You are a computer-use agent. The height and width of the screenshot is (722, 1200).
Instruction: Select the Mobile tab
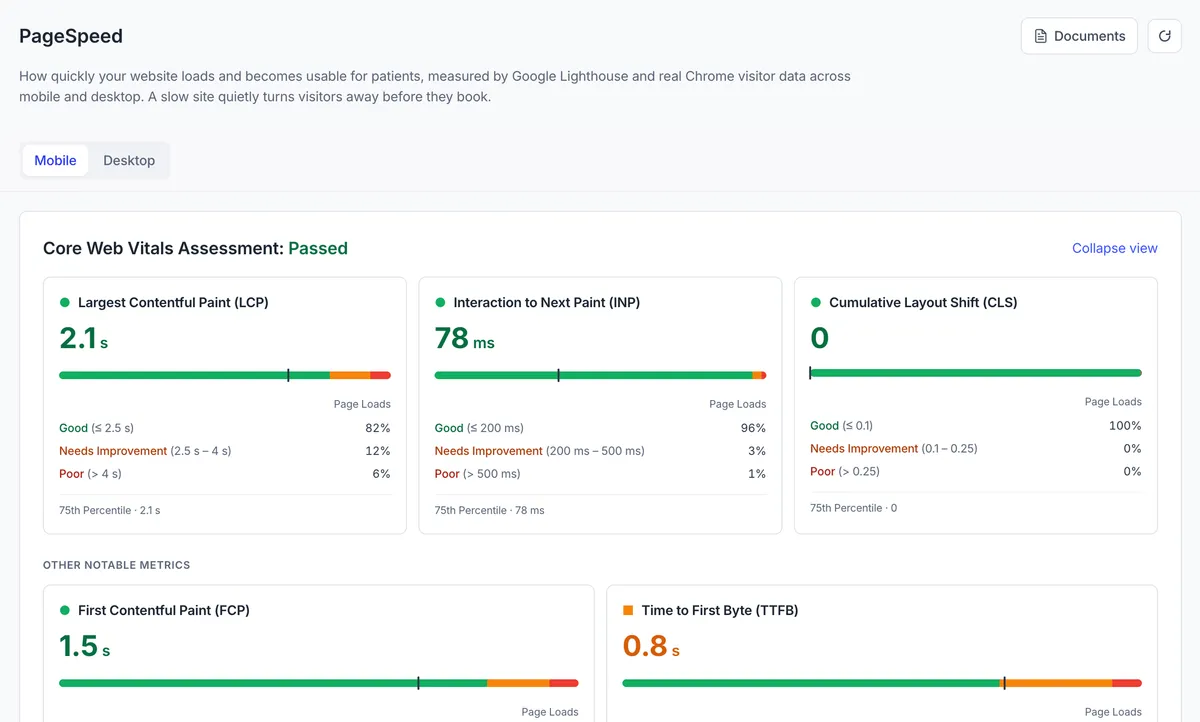(x=56, y=160)
